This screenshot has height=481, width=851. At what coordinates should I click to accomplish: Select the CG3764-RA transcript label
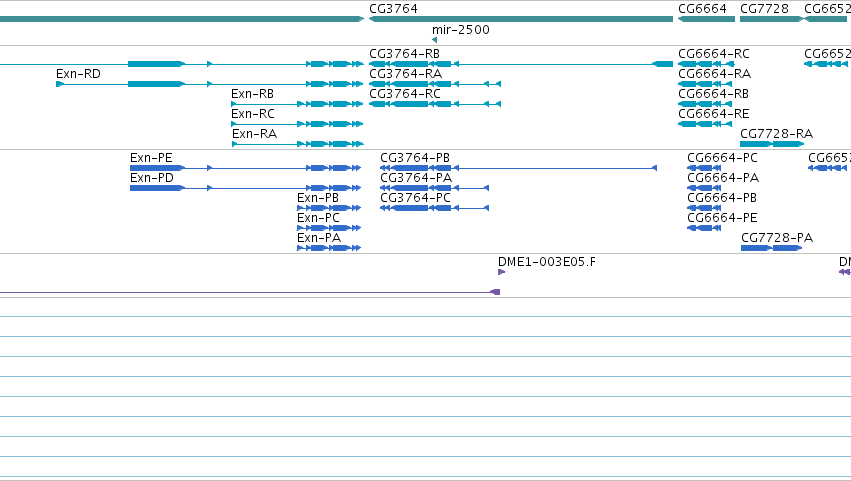click(x=405, y=74)
